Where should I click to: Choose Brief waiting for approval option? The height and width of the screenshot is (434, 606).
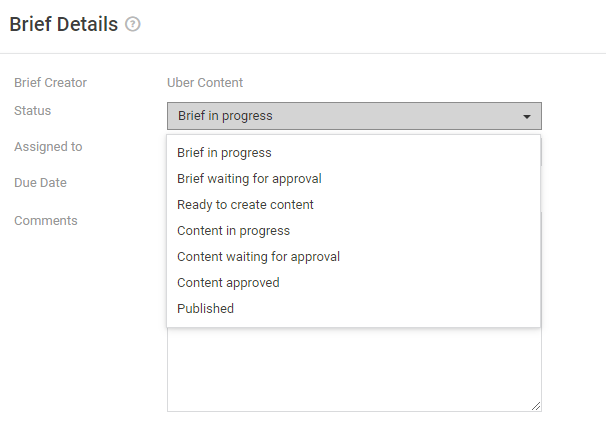tap(249, 179)
